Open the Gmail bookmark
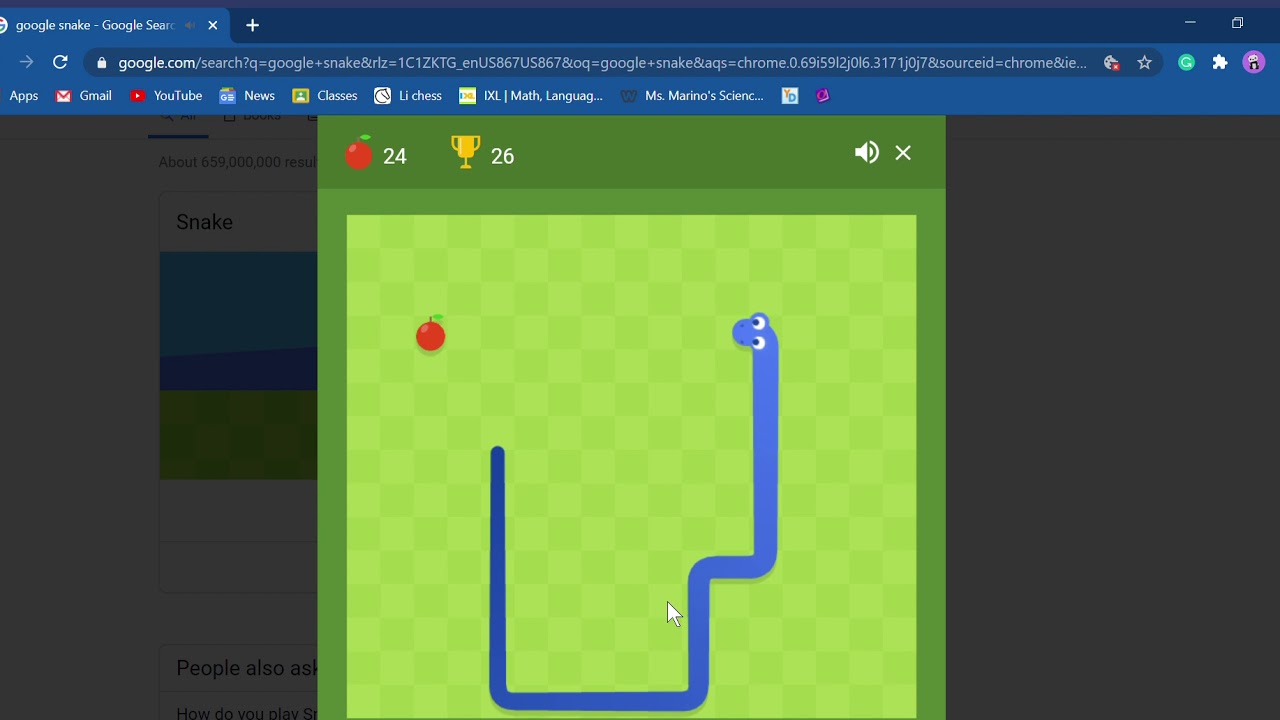The image size is (1280, 720). [x=84, y=96]
